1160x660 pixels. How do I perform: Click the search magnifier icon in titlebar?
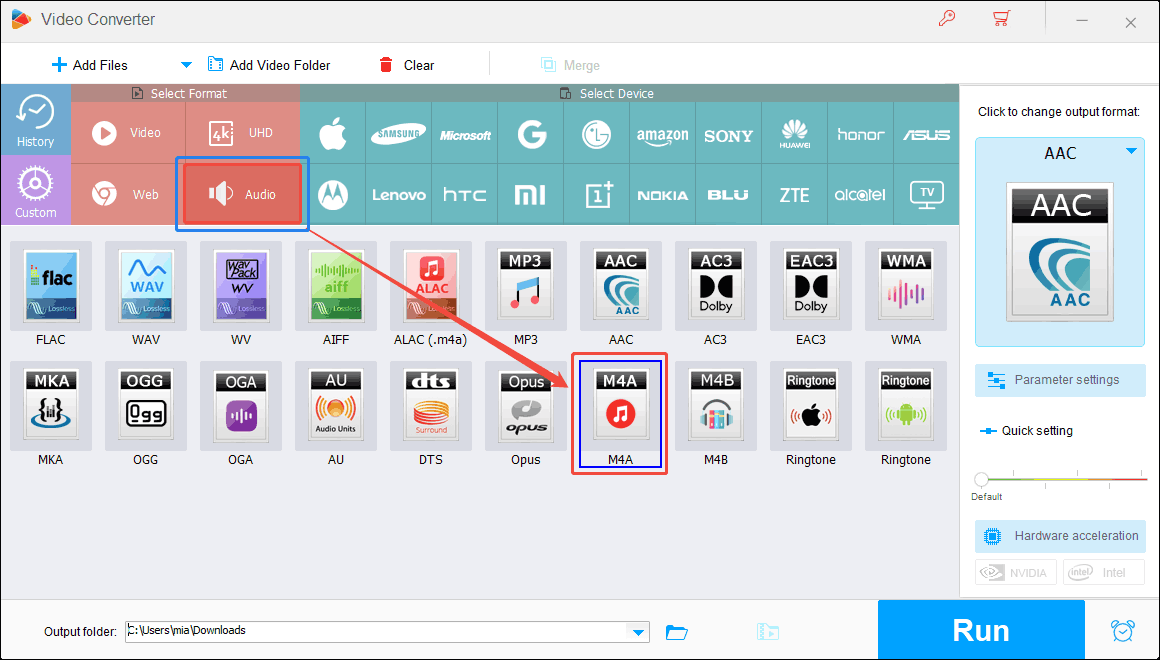click(947, 19)
